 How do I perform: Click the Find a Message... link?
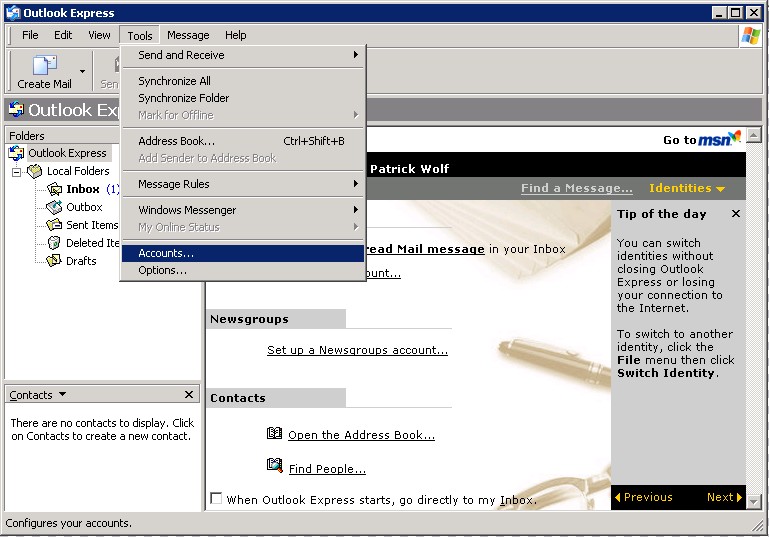pyautogui.click(x=576, y=188)
